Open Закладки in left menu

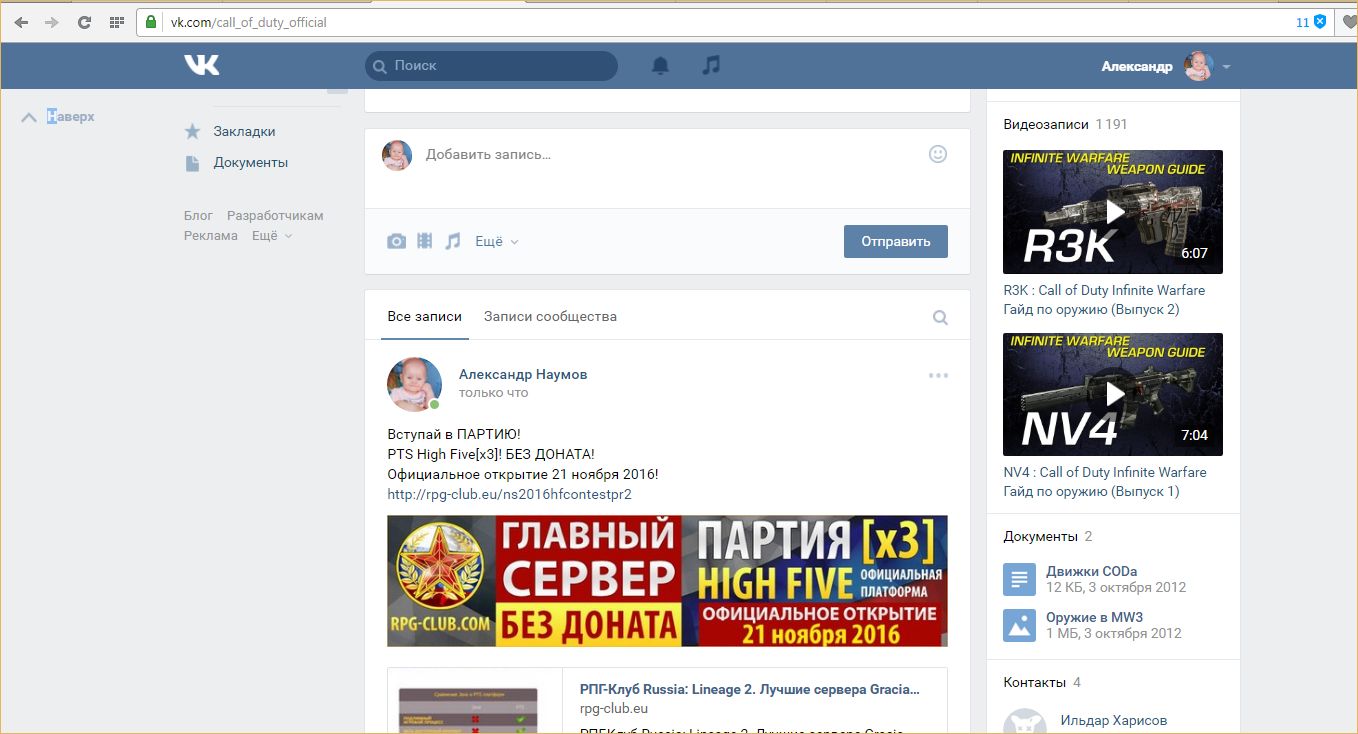coord(244,131)
